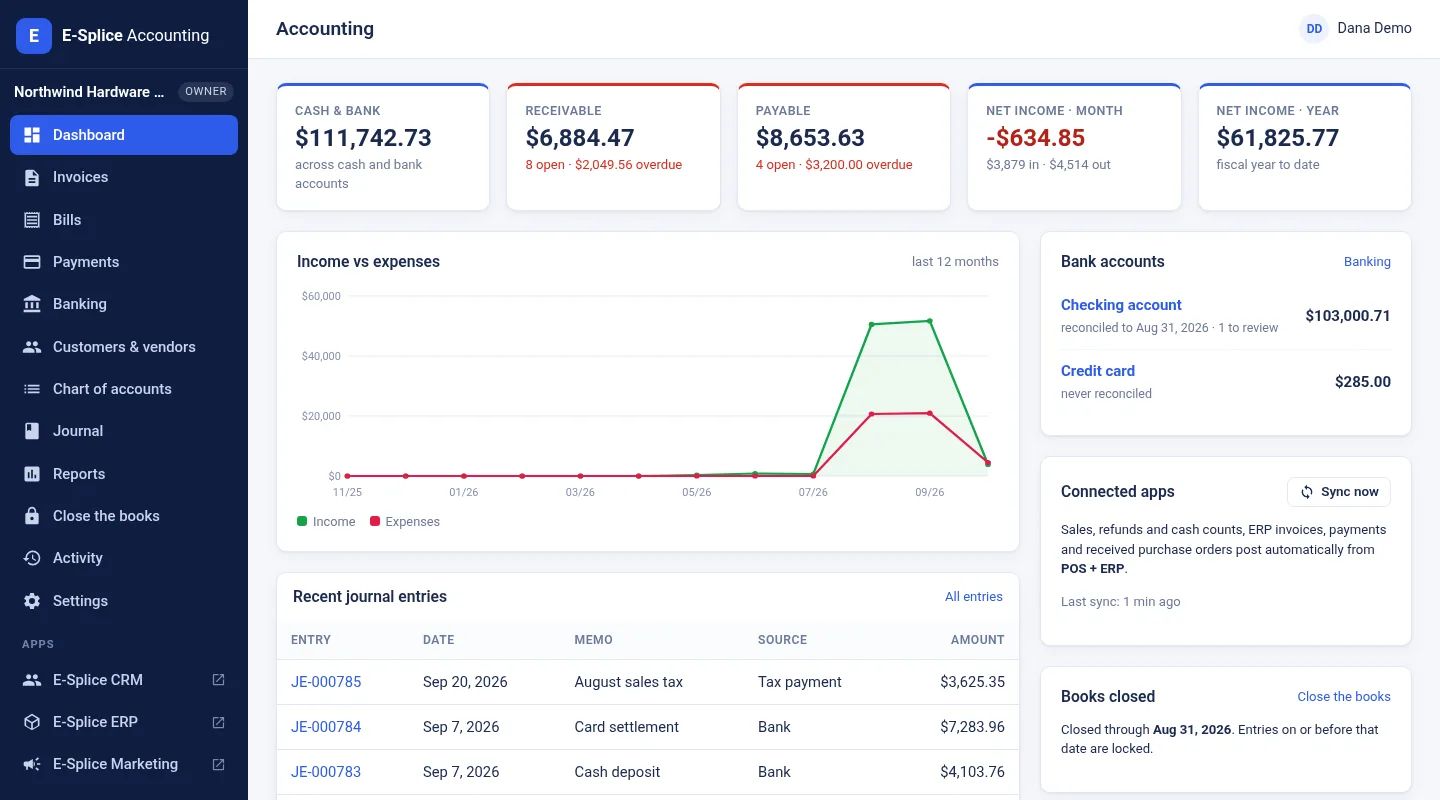Viewport: 1440px width, 800px height.
Task: Click the Sync now button
Action: (1339, 492)
